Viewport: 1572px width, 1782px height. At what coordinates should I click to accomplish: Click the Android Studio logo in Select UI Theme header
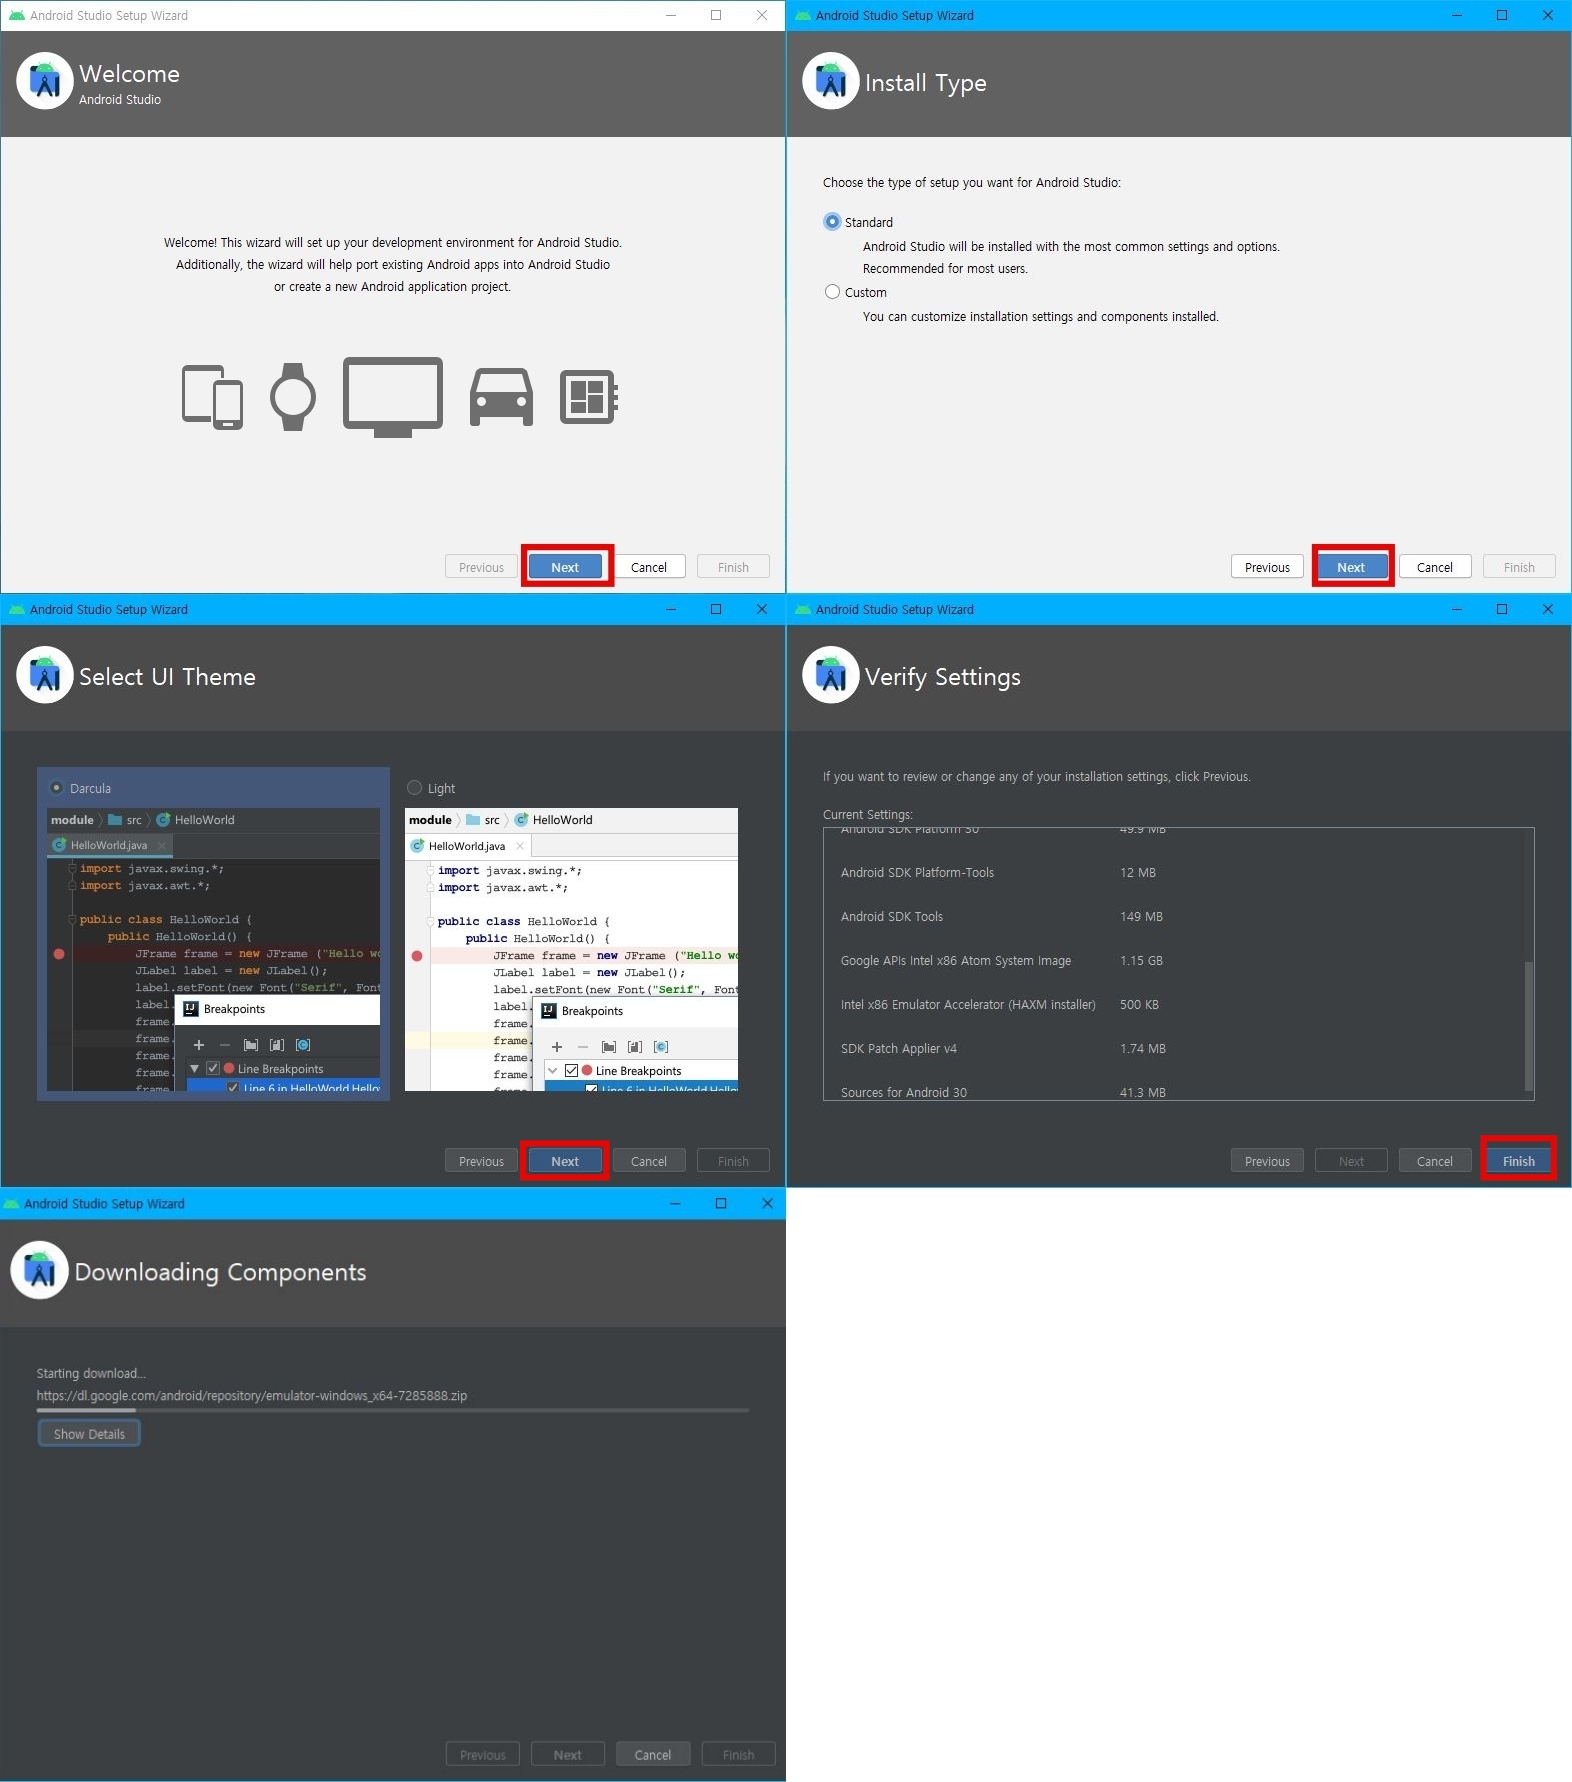(45, 676)
